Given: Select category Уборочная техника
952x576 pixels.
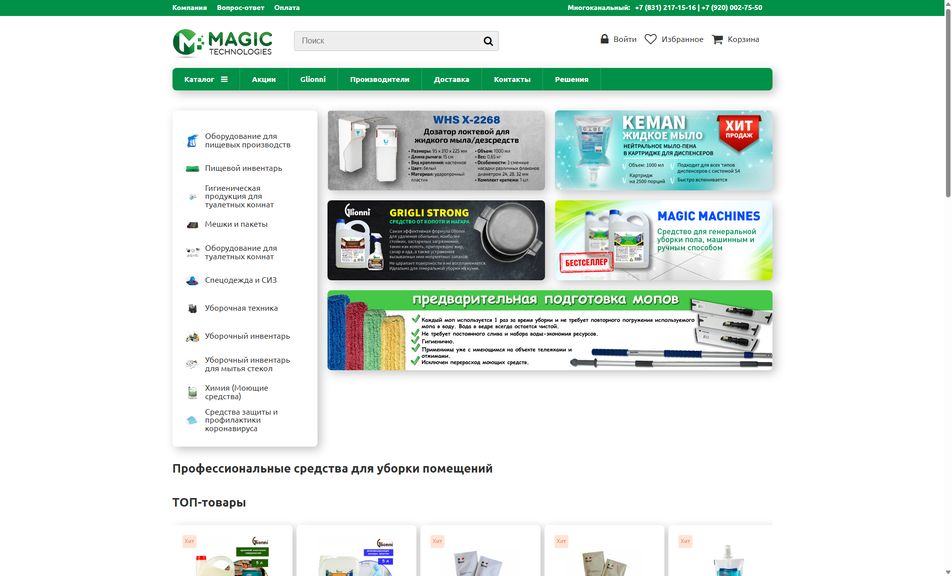Looking at the screenshot, I should 241,308.
